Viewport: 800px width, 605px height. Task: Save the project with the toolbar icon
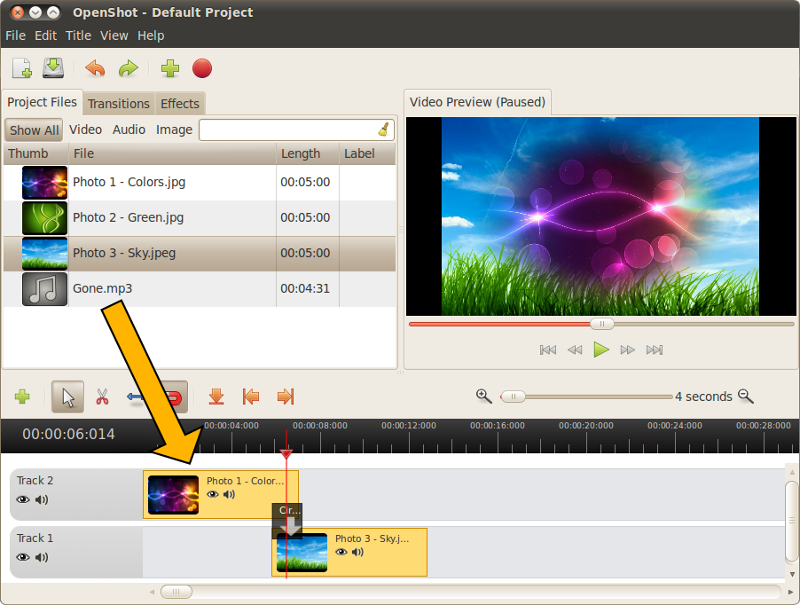point(53,68)
